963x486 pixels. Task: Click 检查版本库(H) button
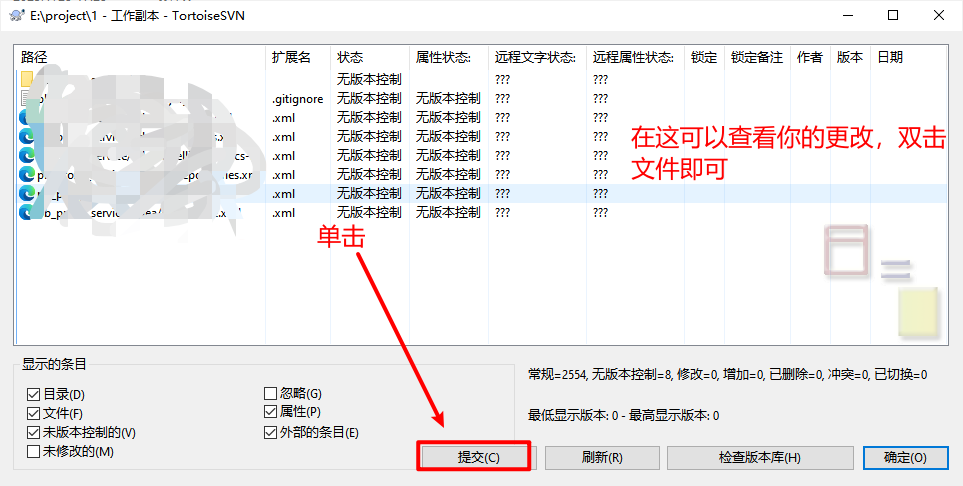tap(760, 458)
